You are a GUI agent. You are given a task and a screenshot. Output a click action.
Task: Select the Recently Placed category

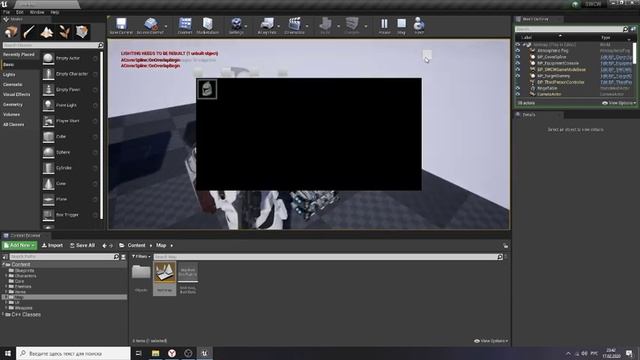click(18, 55)
